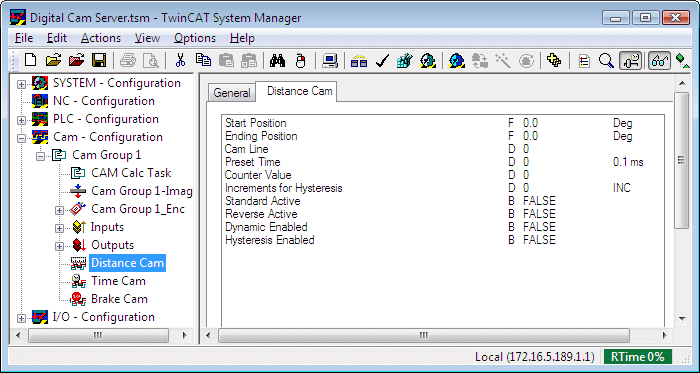Viewport: 700px width, 373px height.
Task: Click Local (172.16.5.189.1.1) in status bar
Action: click(x=535, y=357)
